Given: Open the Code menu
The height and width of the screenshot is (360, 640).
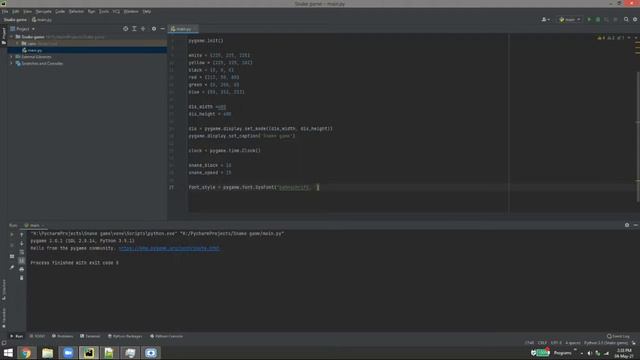Looking at the screenshot, I should (x=60, y=11).
